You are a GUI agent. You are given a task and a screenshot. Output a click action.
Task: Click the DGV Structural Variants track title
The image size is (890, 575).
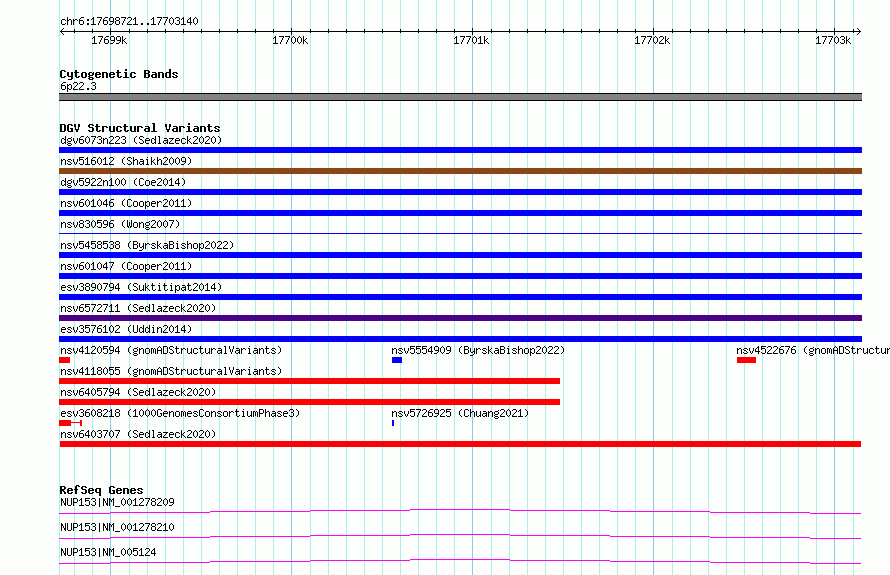click(140, 128)
